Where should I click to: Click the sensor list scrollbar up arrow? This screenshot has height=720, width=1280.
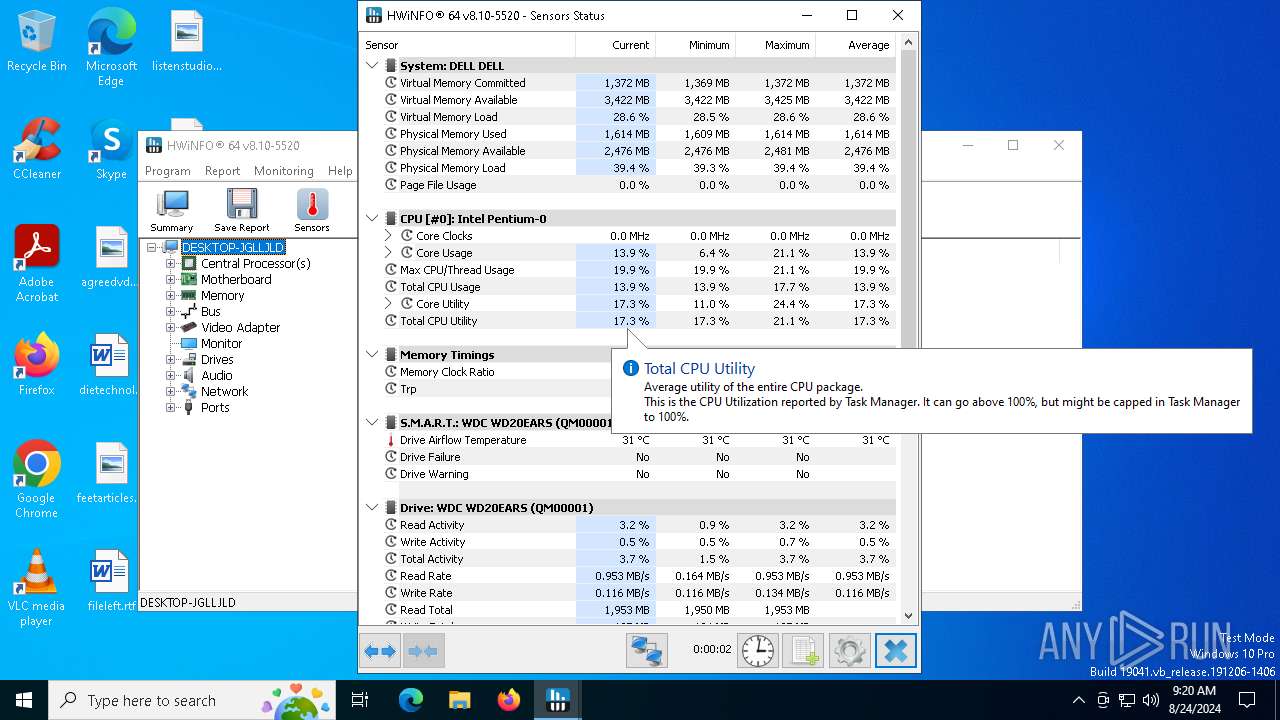(x=909, y=43)
